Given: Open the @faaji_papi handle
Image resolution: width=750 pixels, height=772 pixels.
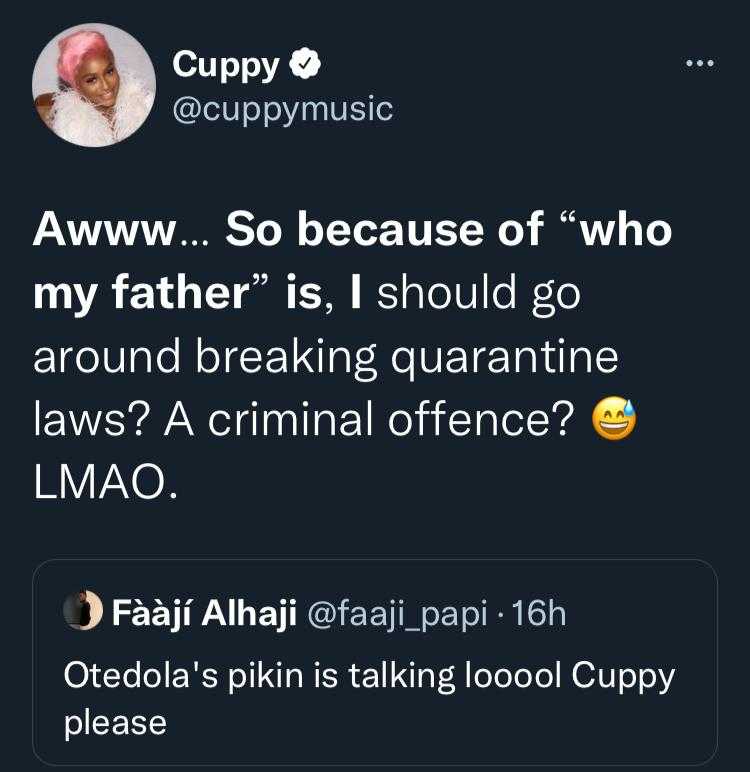Looking at the screenshot, I should (397, 614).
